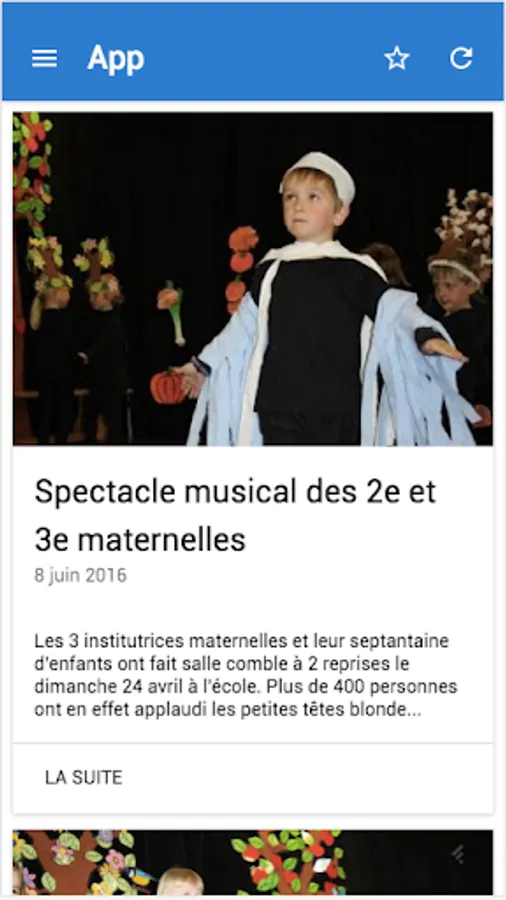
Task: Click empty footer area beside LA SUITE
Action: tap(310, 778)
